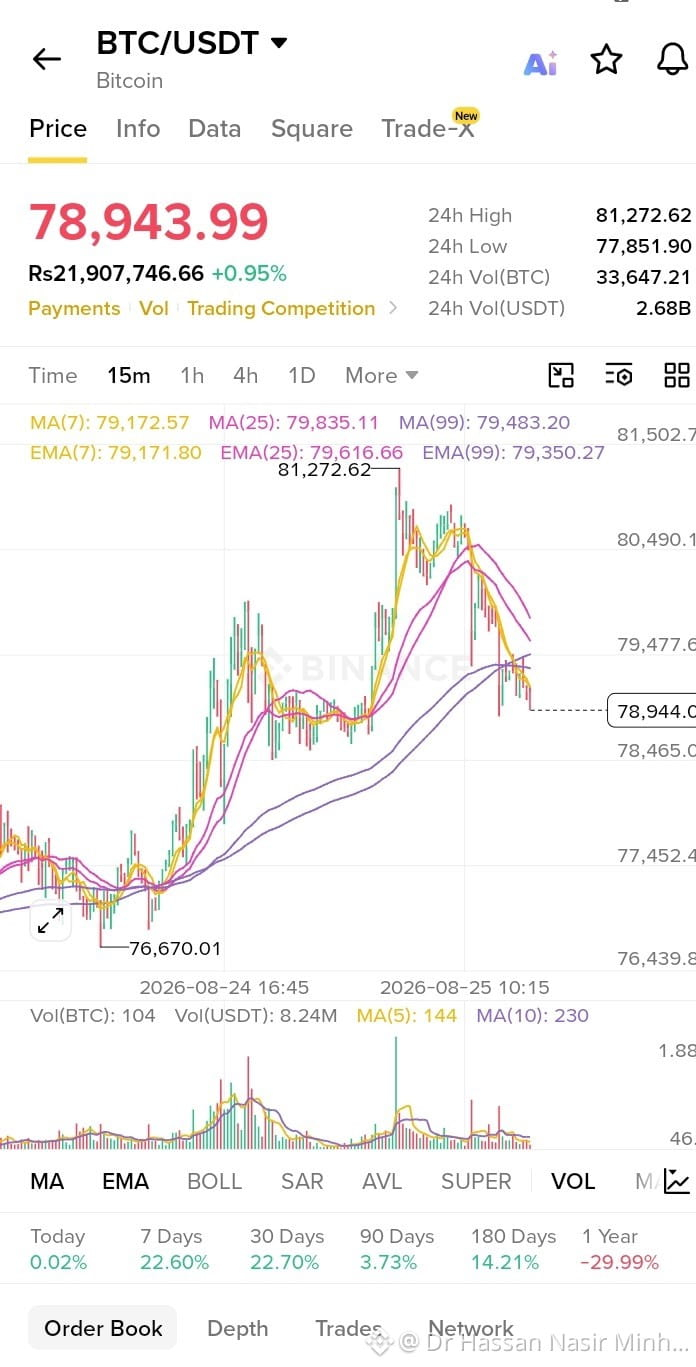Screen dimensions: 696x1367
Task: Click the 7 Days change 22.60%
Action: tap(175, 1263)
